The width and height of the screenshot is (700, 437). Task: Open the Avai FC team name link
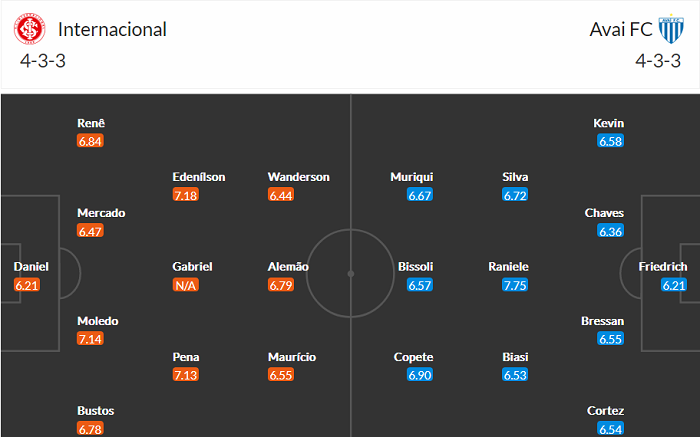[x=621, y=29]
